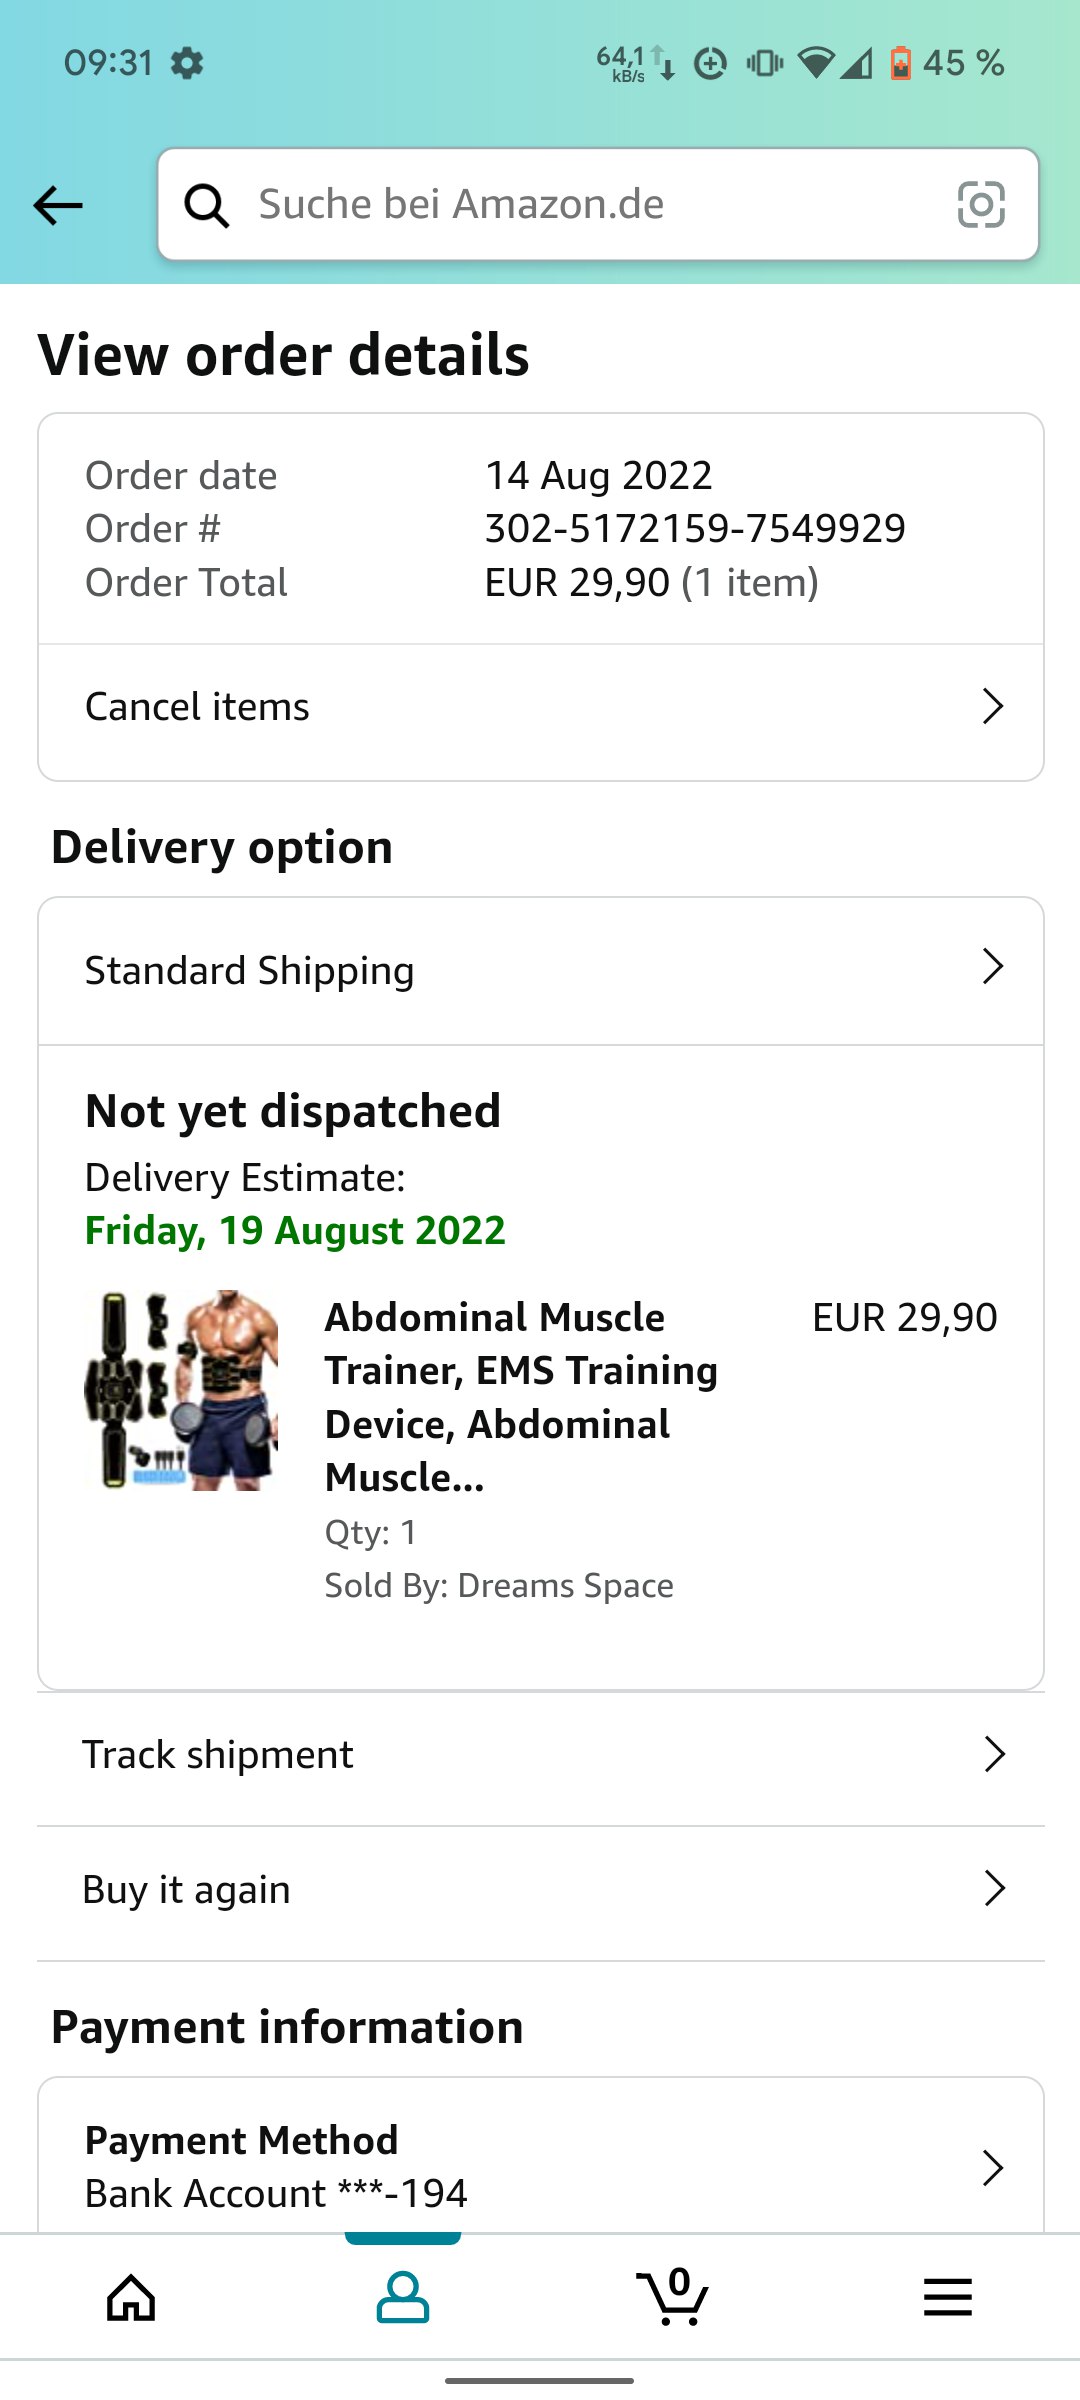The image size is (1080, 2400).
Task: Open the abdominal trainer product thumbnail
Action: (182, 1390)
